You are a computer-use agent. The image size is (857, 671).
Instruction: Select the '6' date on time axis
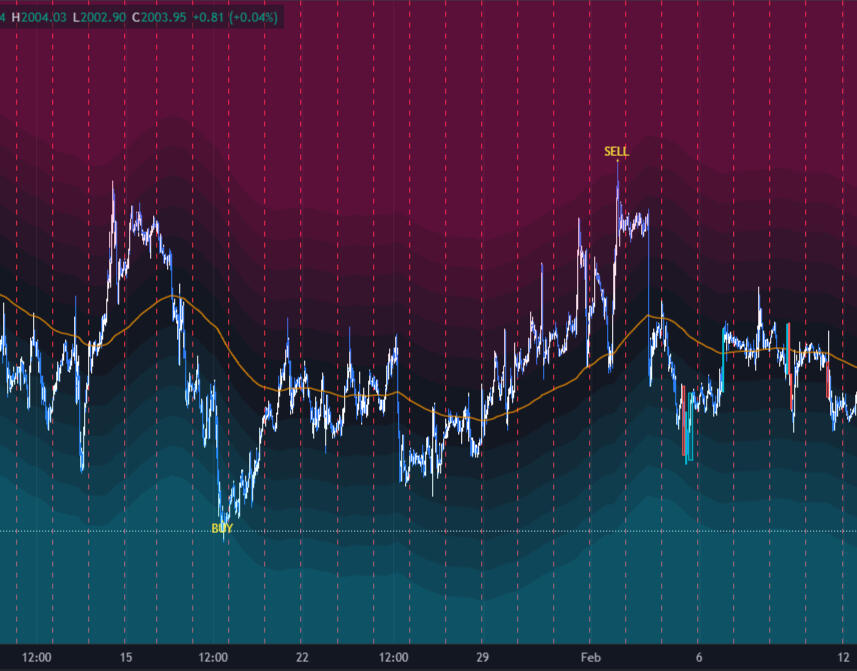pos(699,657)
